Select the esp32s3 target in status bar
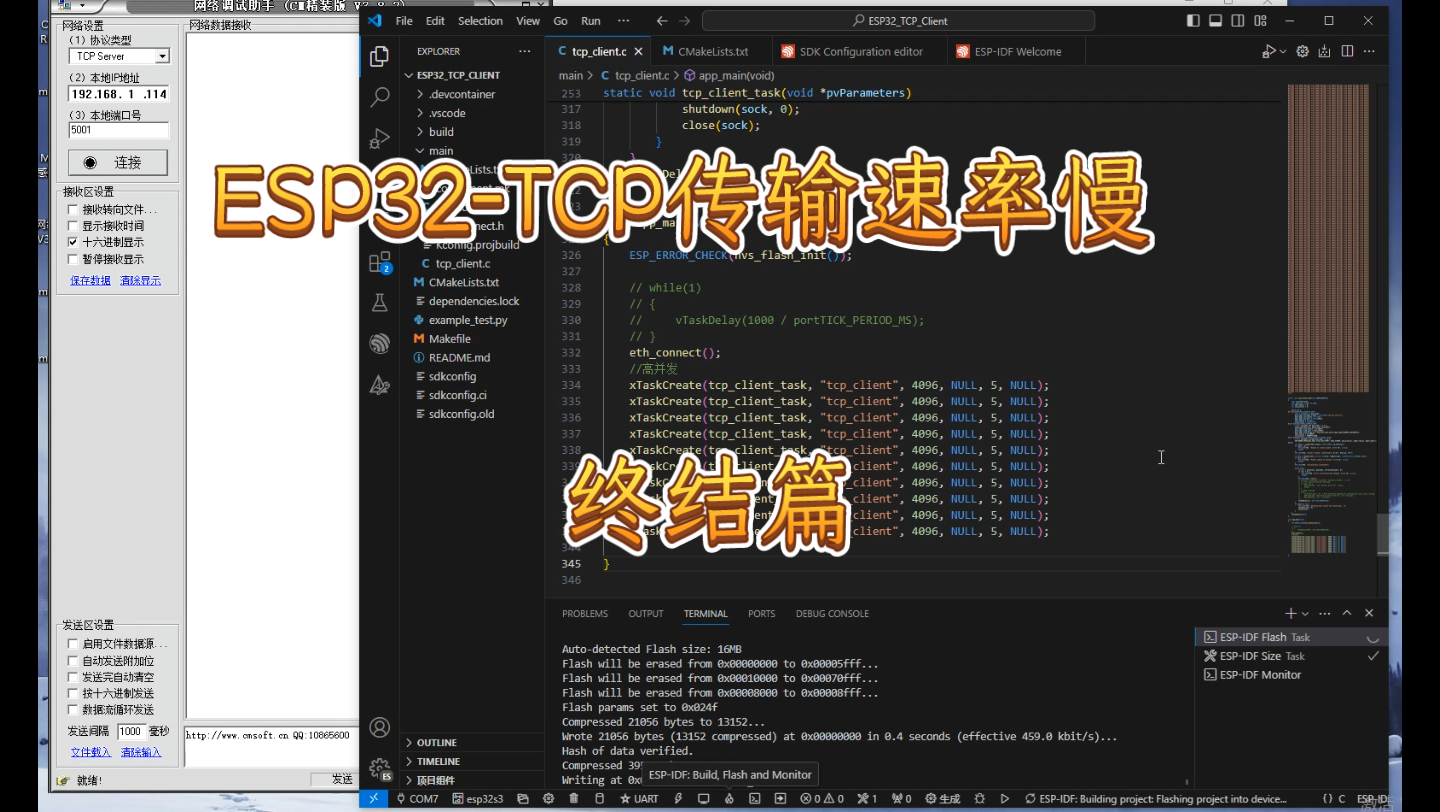This screenshot has height=812, width=1440. (478, 799)
